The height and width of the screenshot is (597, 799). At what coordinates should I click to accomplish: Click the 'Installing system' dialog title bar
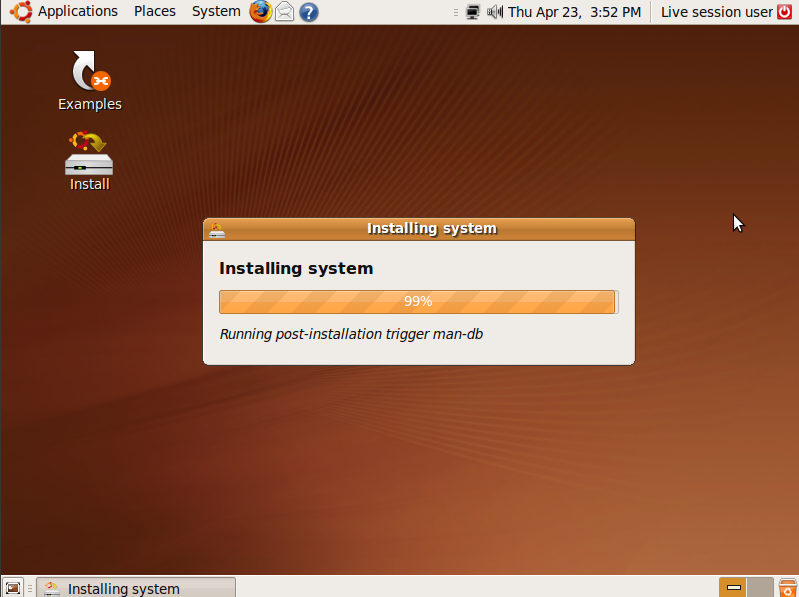419,229
